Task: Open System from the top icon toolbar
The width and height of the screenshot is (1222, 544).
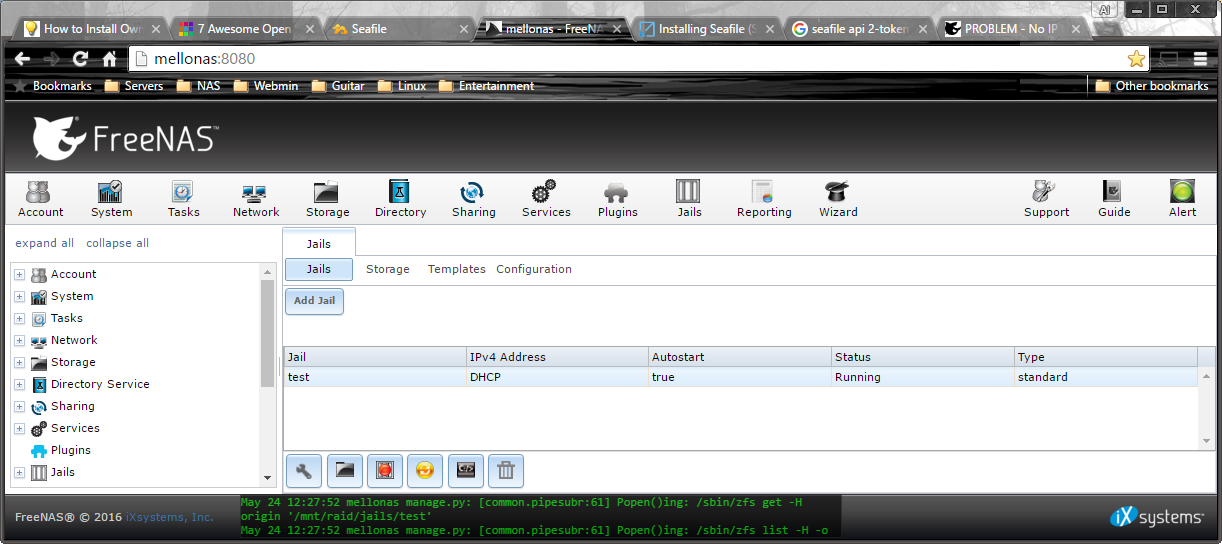Action: click(x=111, y=199)
